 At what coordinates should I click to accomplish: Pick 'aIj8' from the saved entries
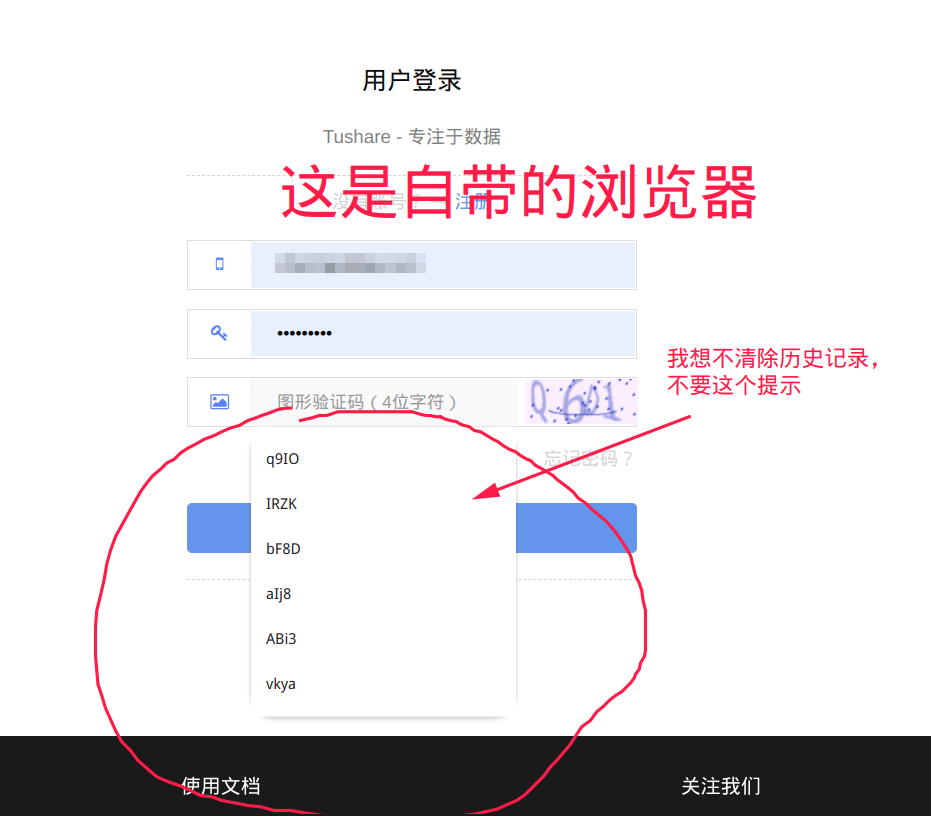click(x=278, y=594)
